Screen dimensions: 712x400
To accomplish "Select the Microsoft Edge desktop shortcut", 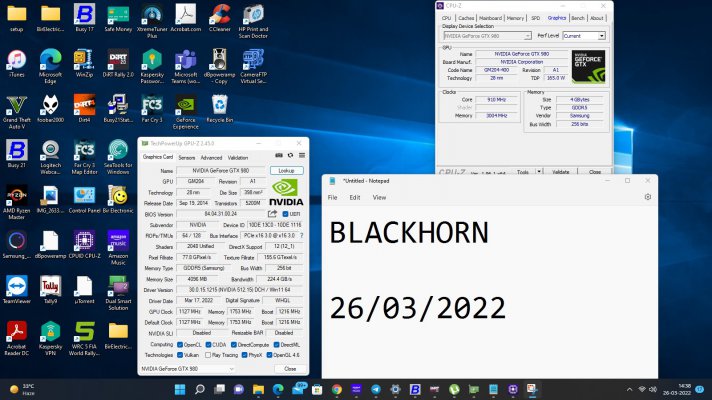I will (x=50, y=67).
